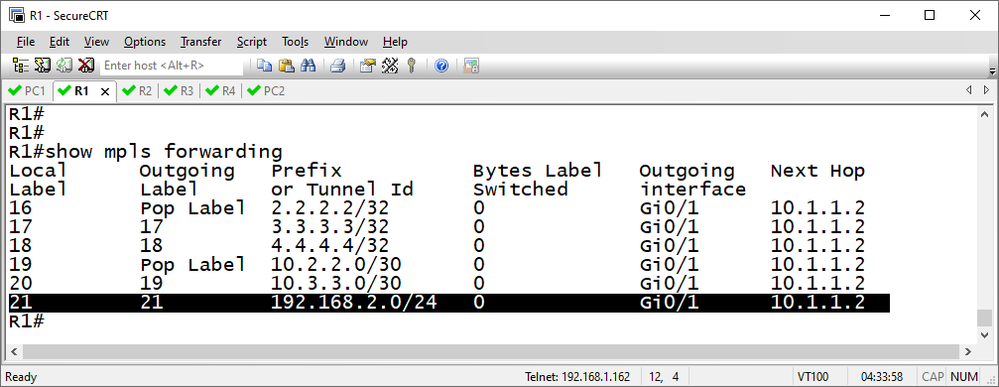Open Session Options toolbar icon
999x387 pixels.
[368, 65]
